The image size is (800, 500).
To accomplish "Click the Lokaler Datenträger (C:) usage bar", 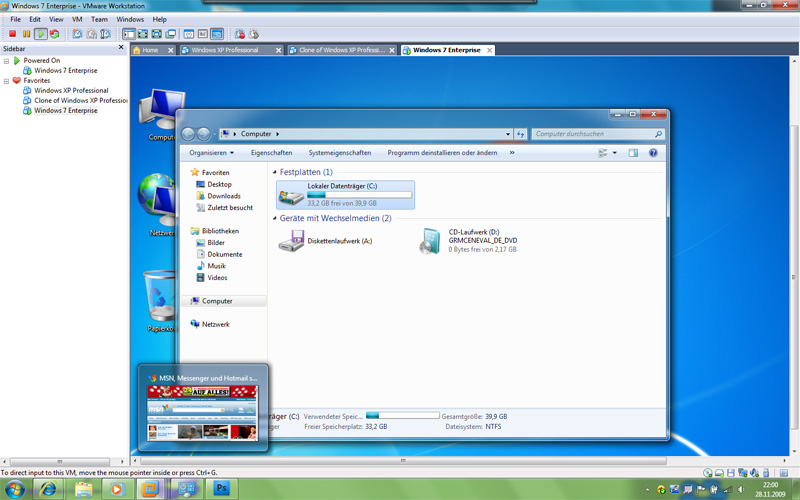I will point(359,194).
